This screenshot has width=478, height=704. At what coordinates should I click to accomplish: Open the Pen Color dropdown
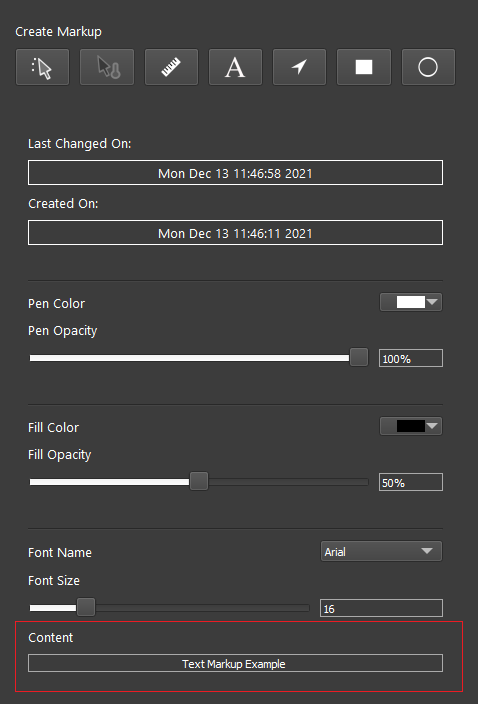point(411,302)
